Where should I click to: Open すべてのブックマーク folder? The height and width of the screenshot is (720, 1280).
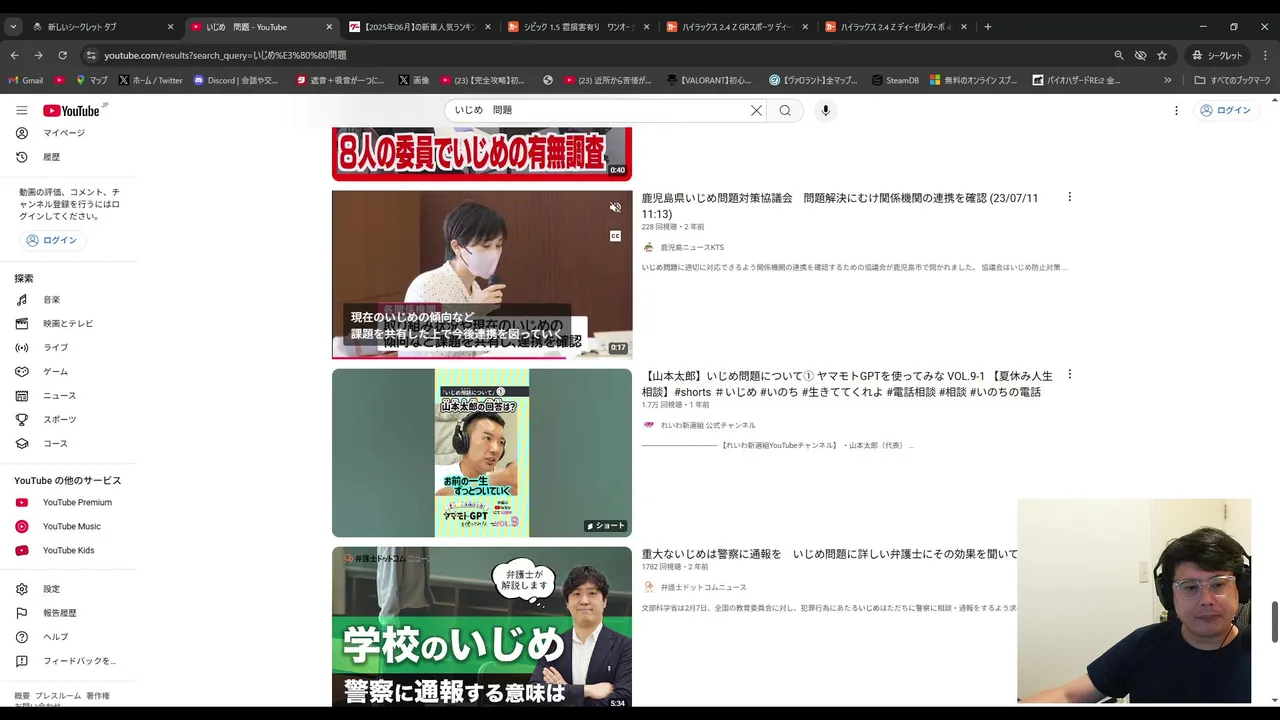pos(1232,80)
